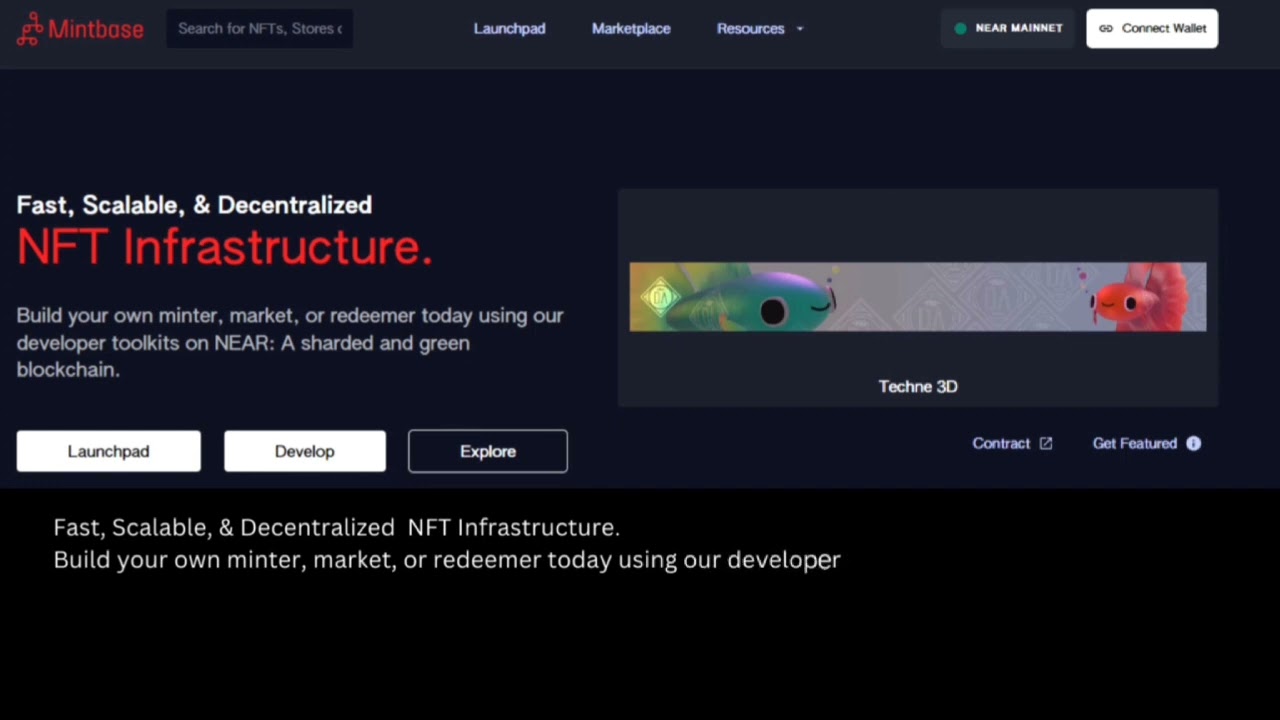
Task: Click the info icon beside Get Featured
Action: tap(1193, 443)
